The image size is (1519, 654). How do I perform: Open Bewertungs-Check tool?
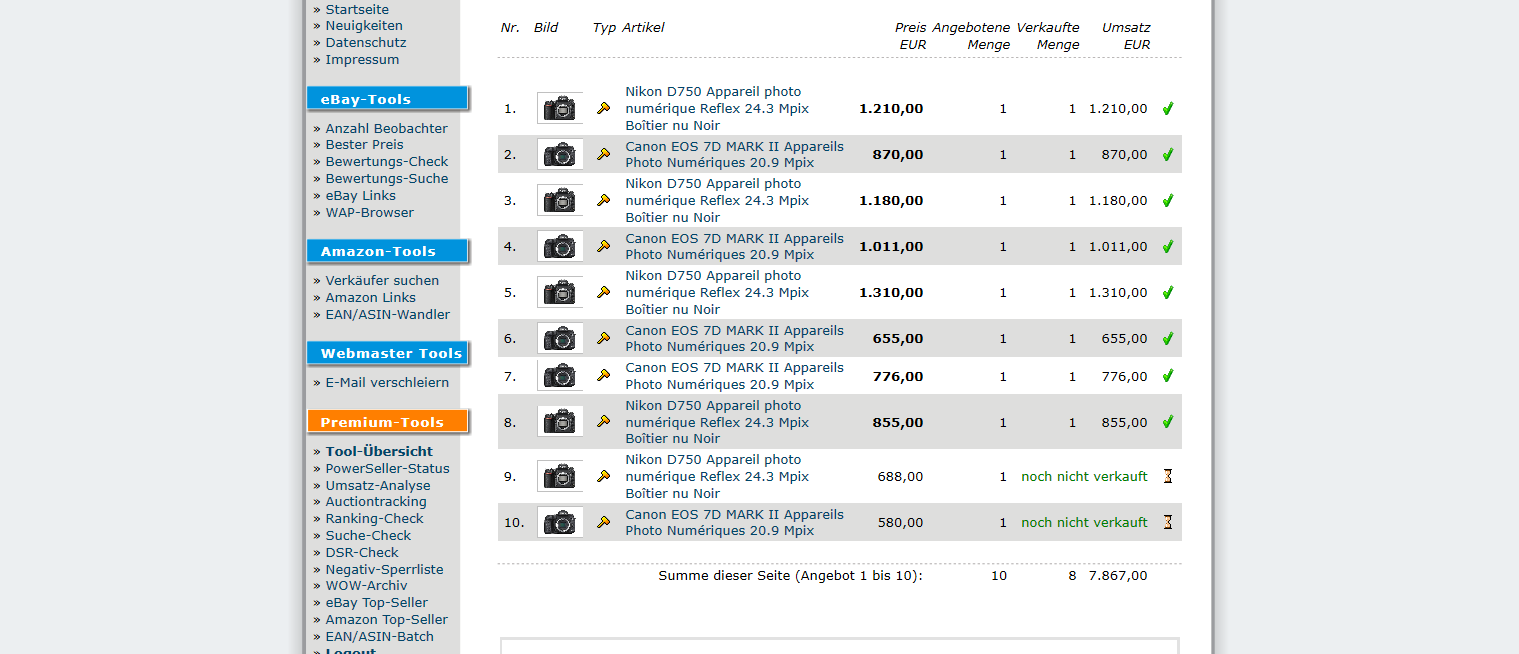(x=386, y=161)
